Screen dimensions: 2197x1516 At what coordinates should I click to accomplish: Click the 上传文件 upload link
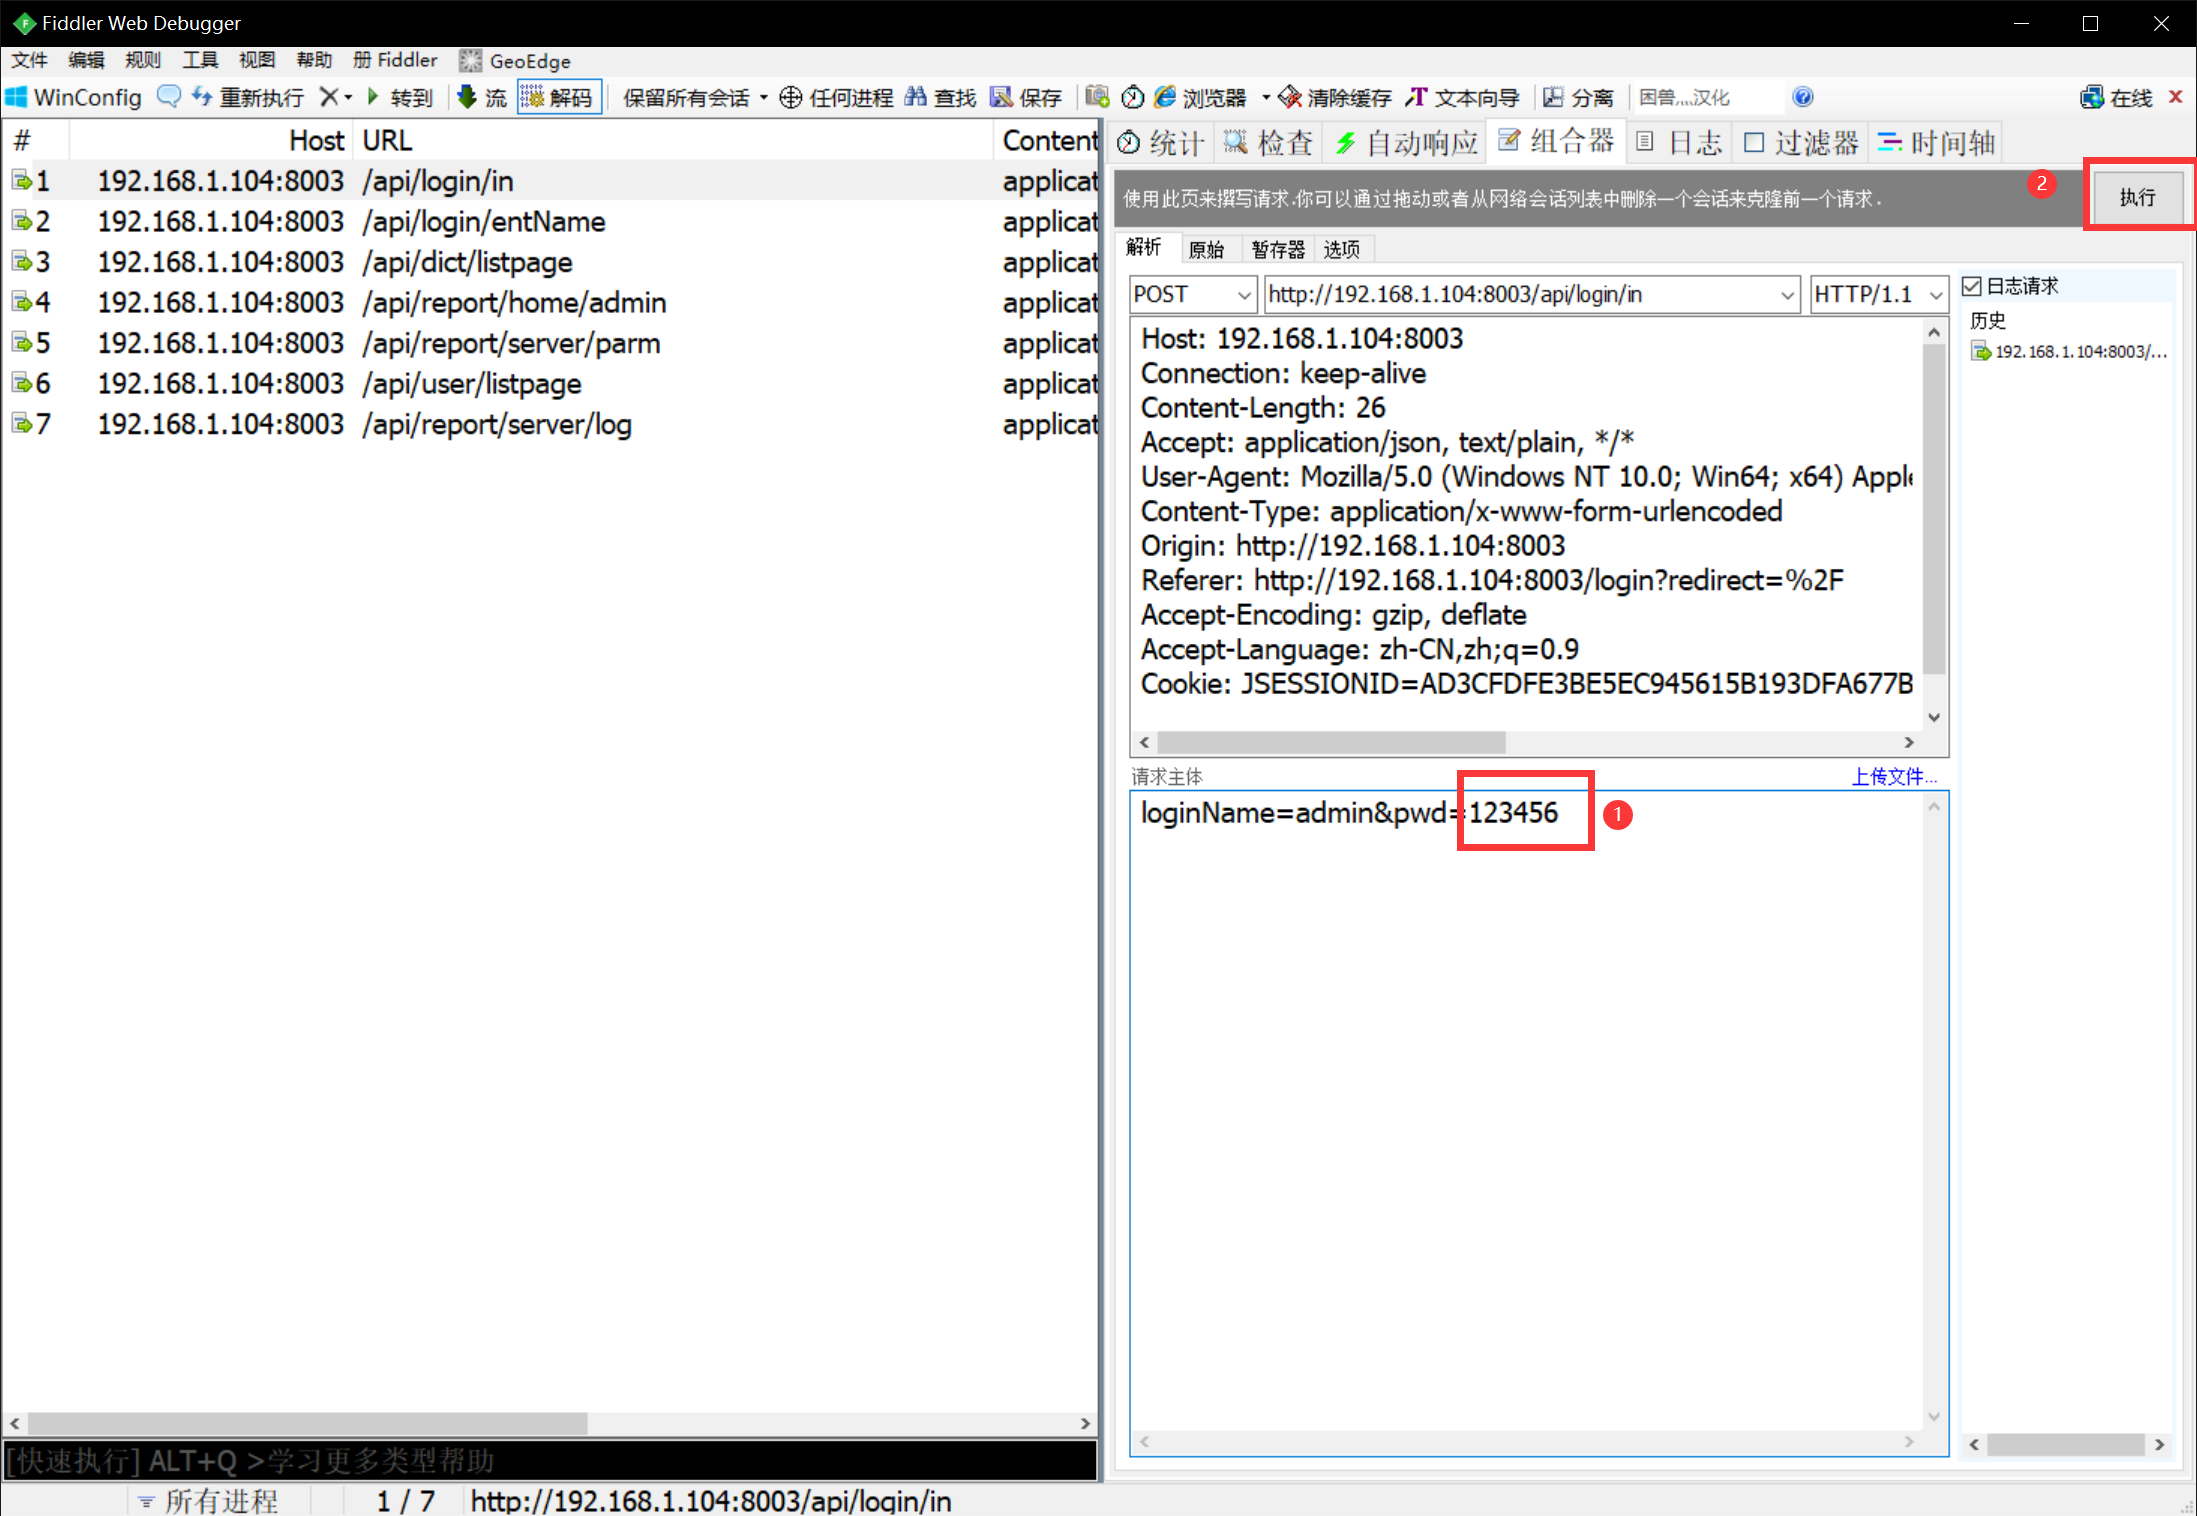[x=1893, y=776]
